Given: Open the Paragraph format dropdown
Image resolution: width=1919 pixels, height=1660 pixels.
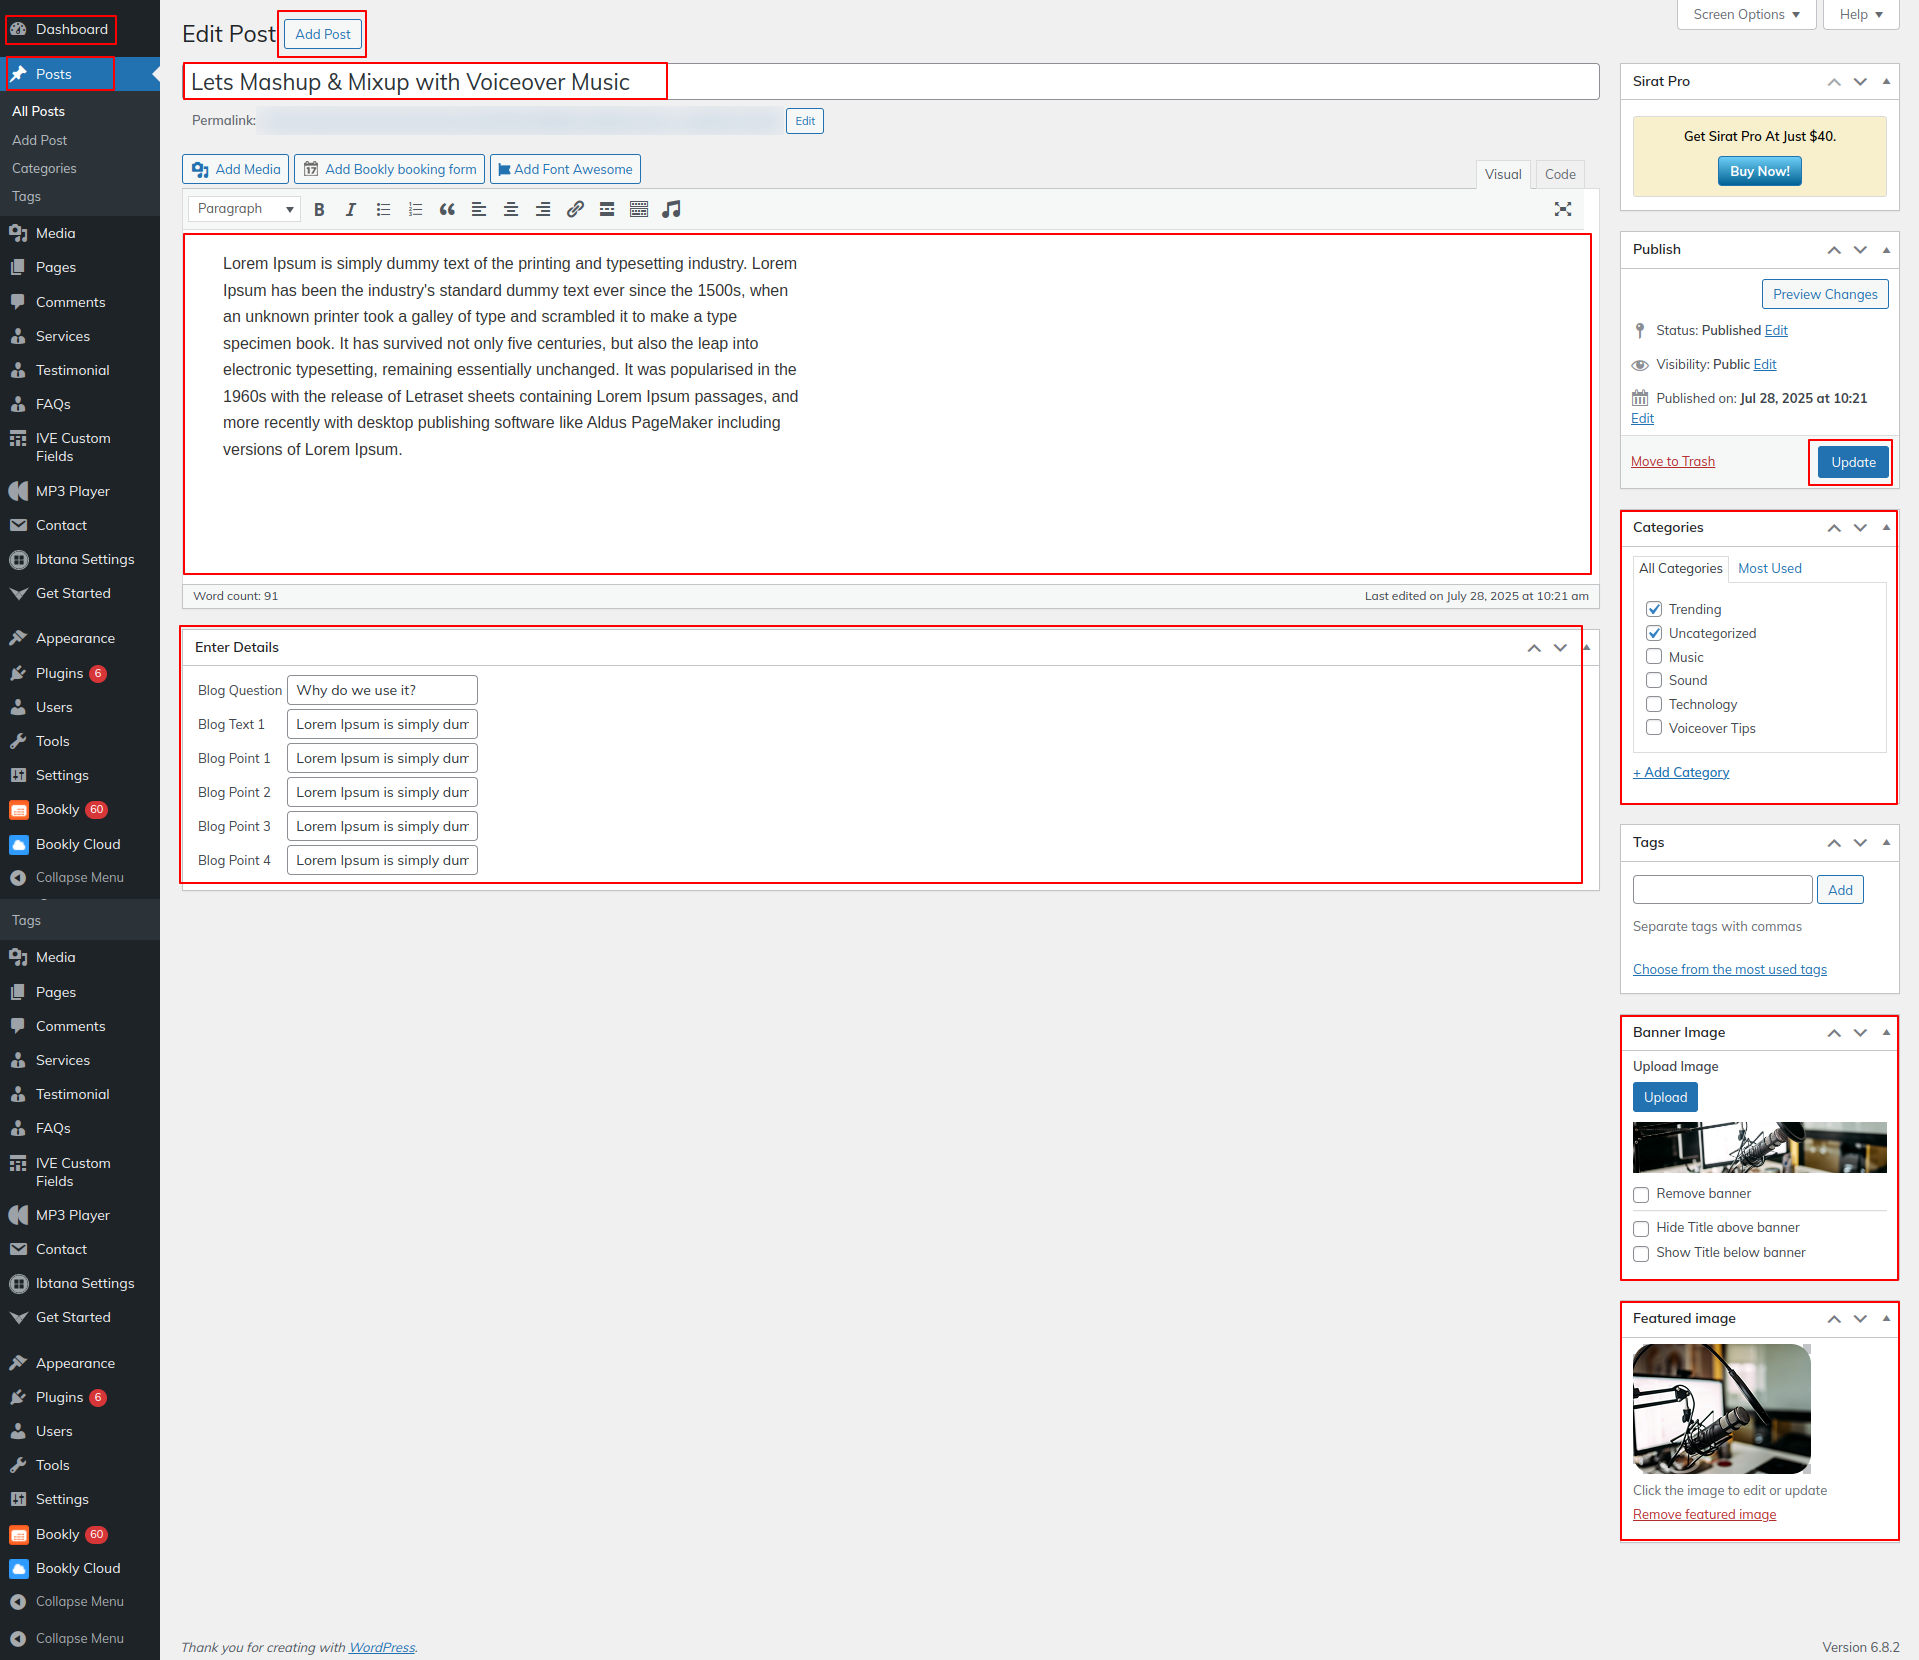Looking at the screenshot, I should [x=244, y=209].
